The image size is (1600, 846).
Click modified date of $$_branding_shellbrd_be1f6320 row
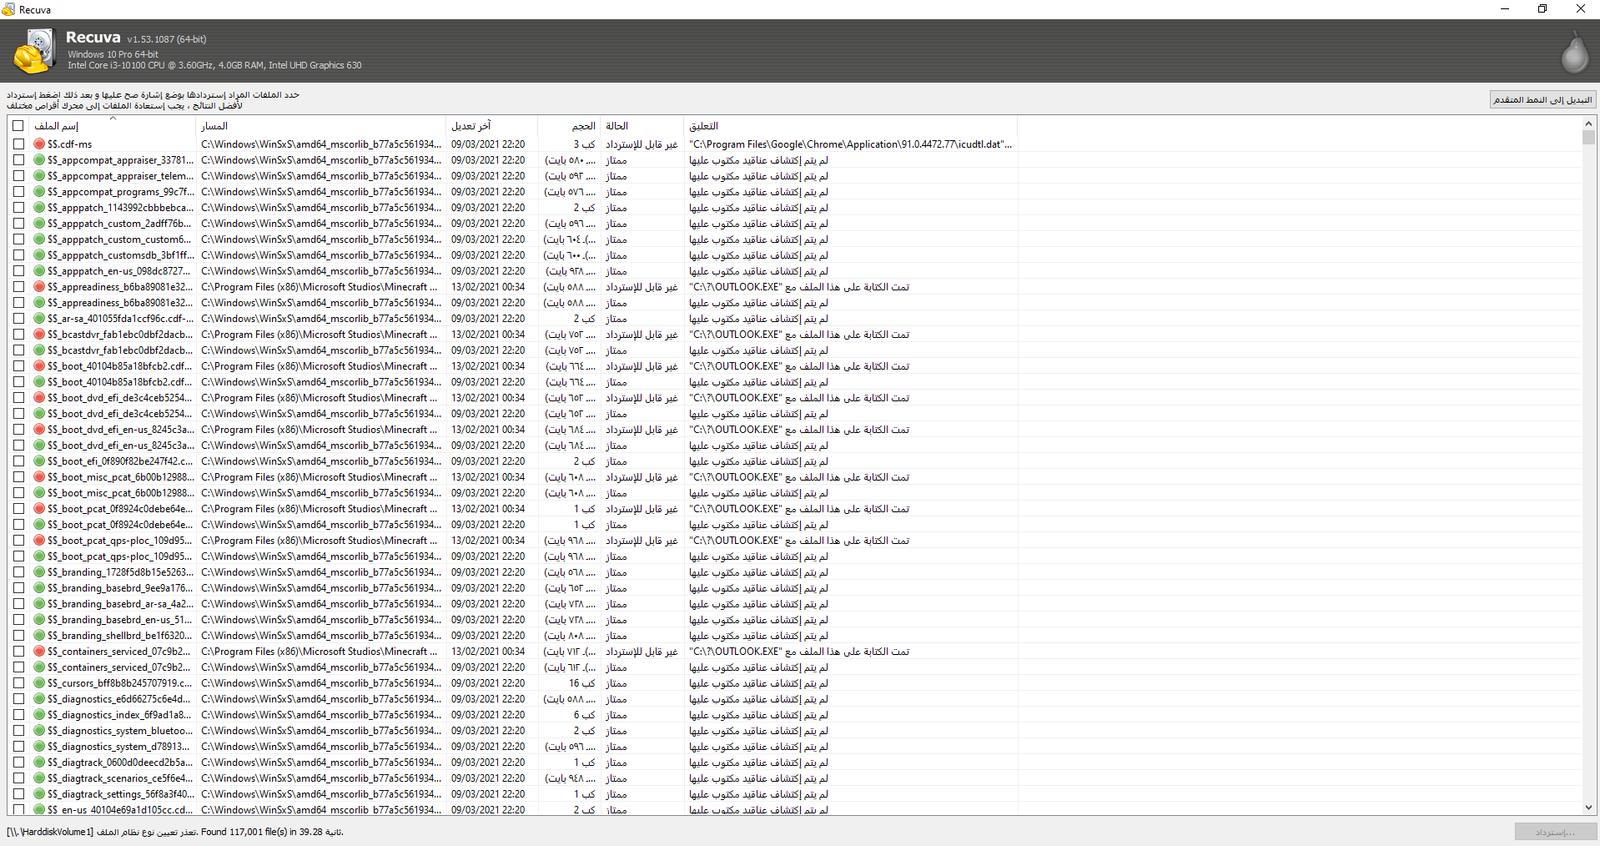[488, 636]
